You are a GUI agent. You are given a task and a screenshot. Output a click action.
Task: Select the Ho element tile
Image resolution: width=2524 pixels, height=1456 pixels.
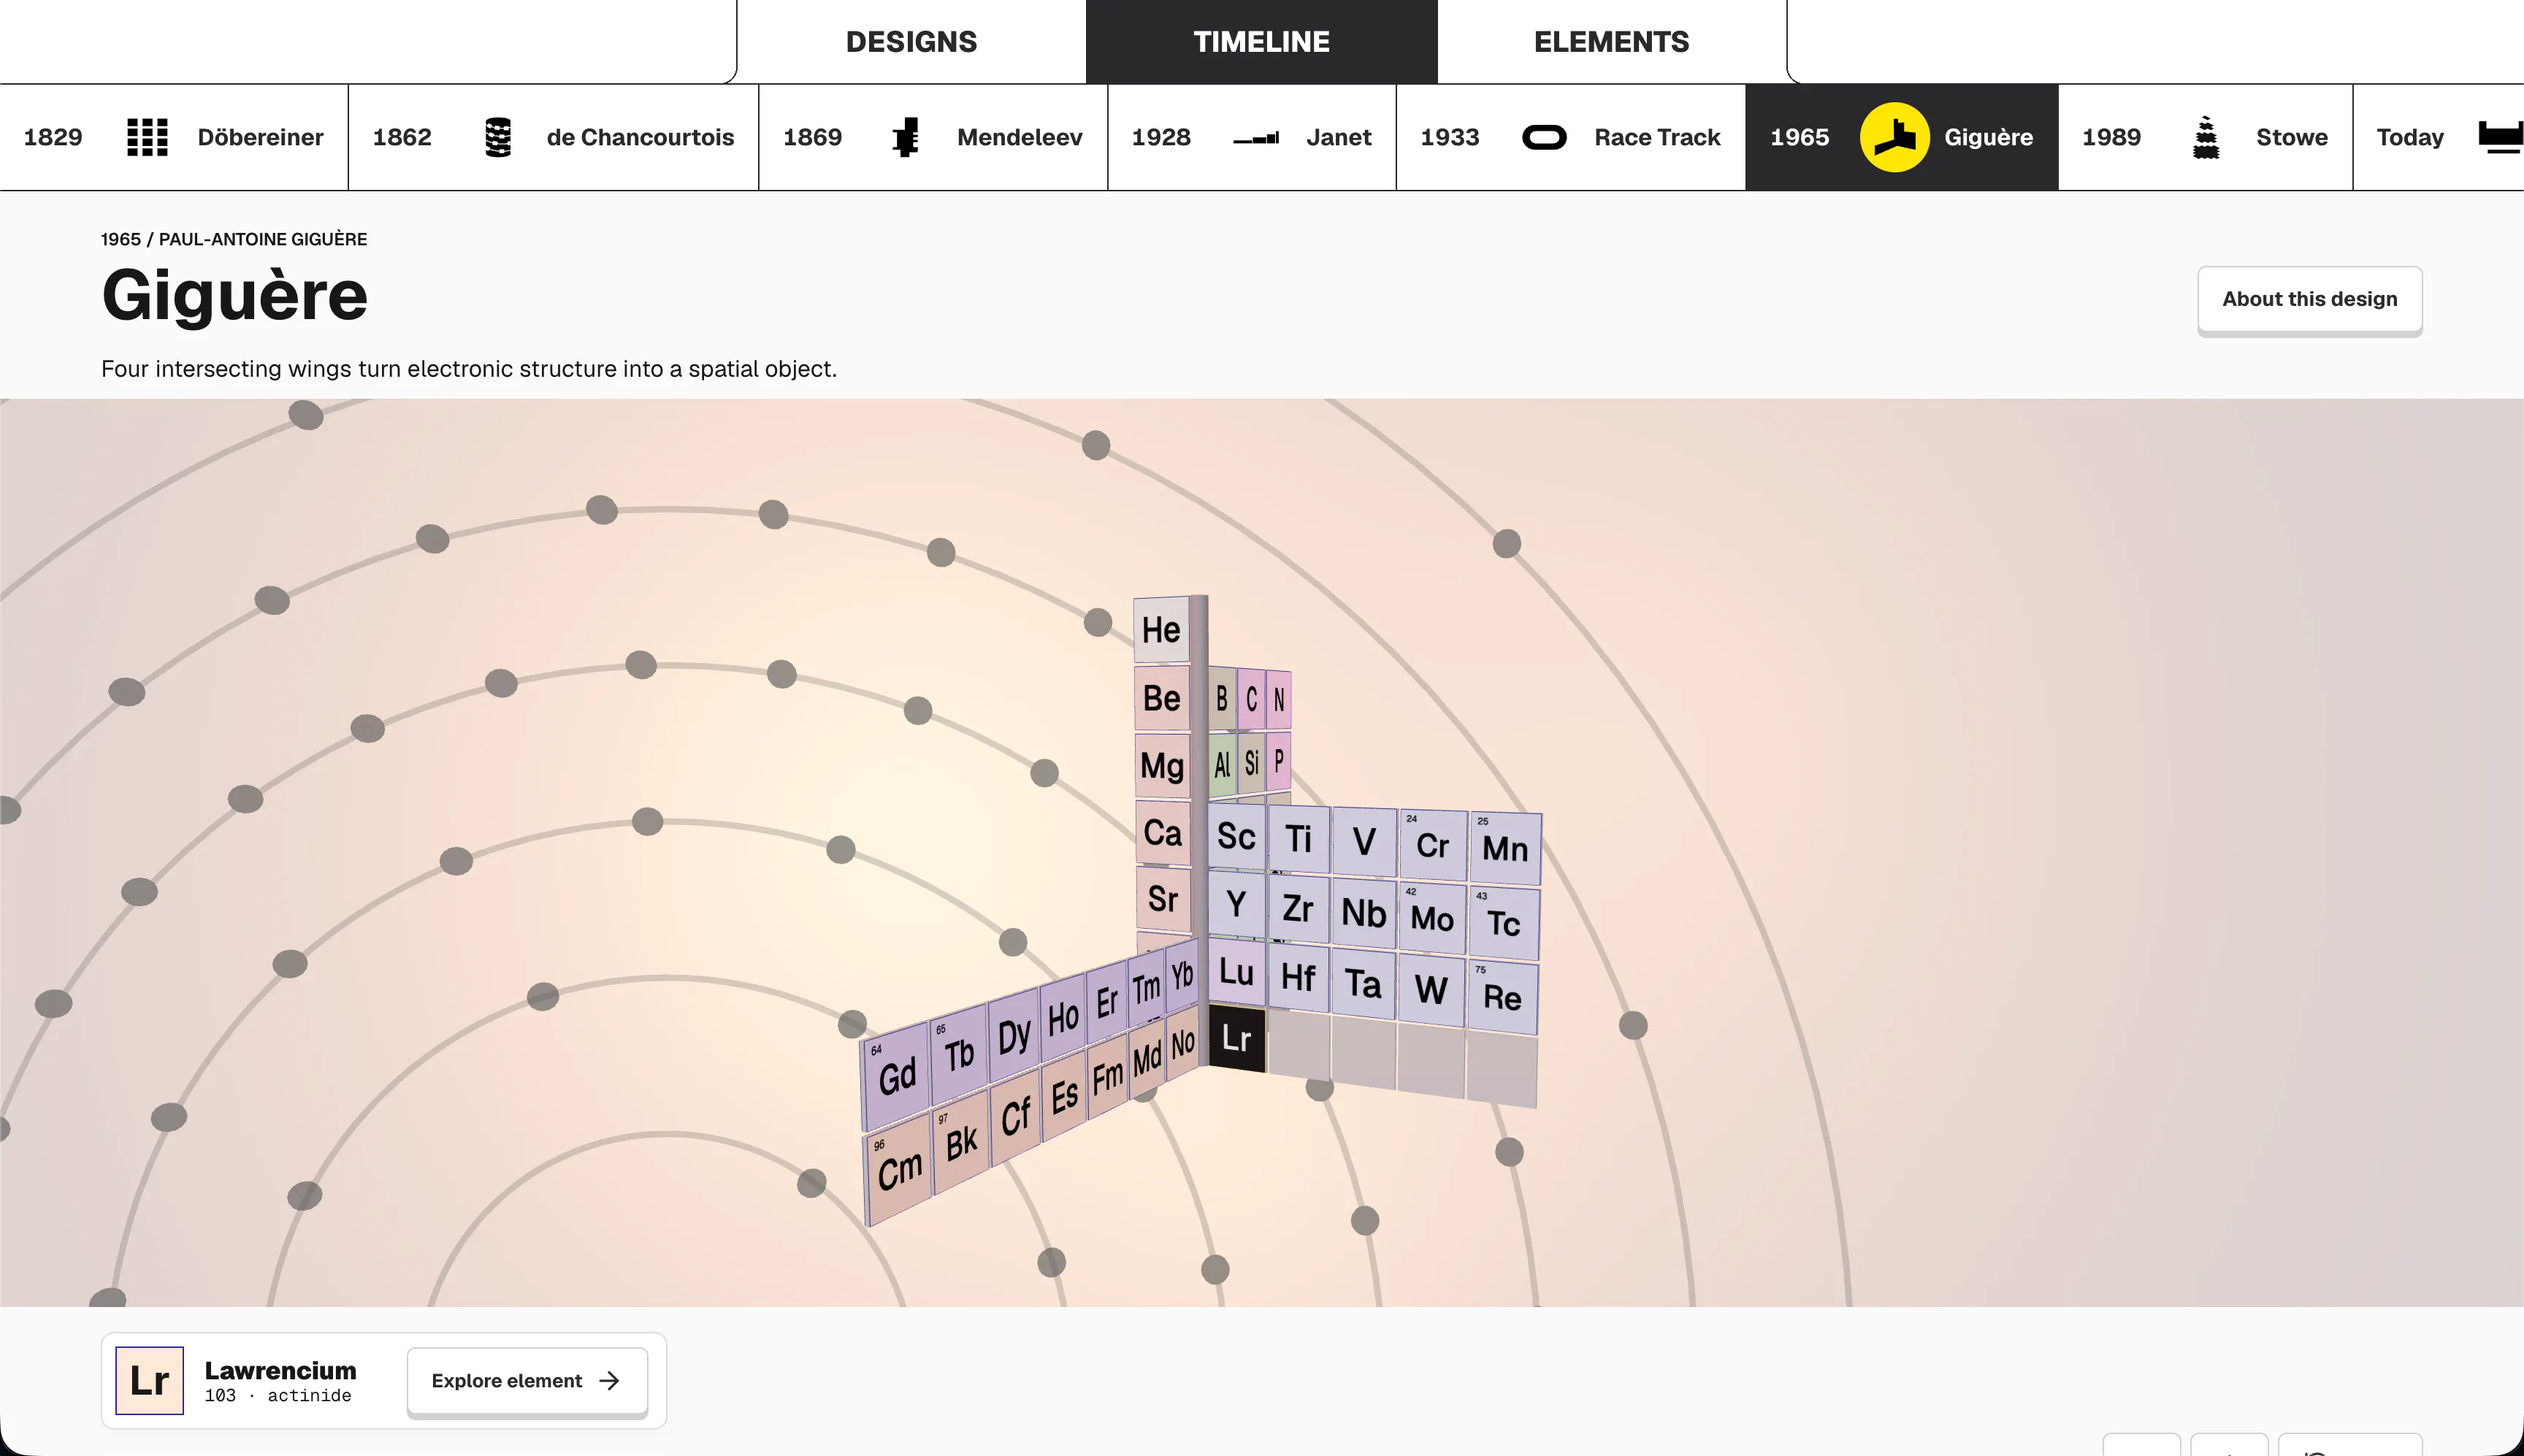(1062, 1018)
